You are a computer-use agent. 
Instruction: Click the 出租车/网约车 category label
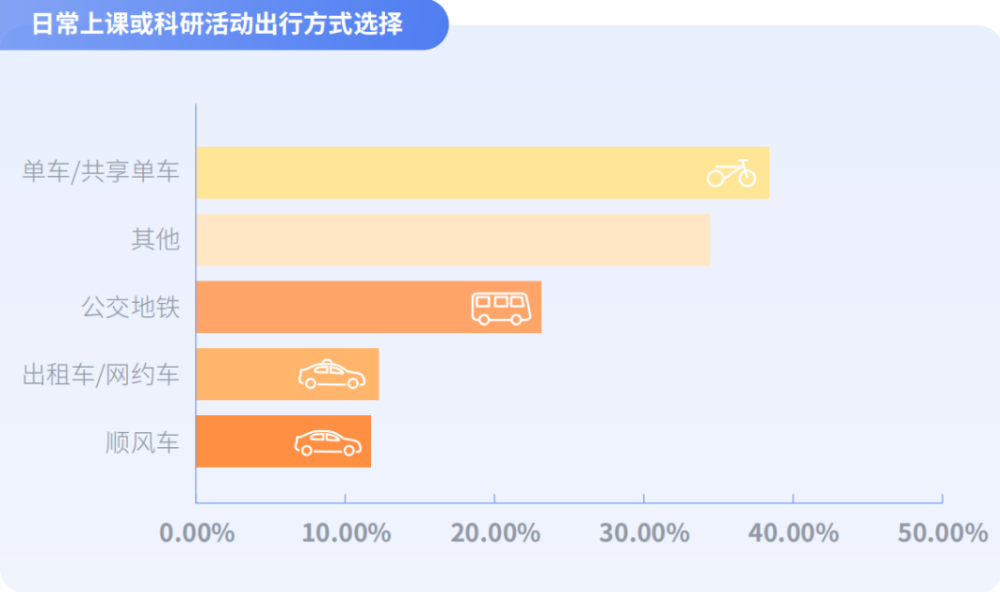point(101,374)
